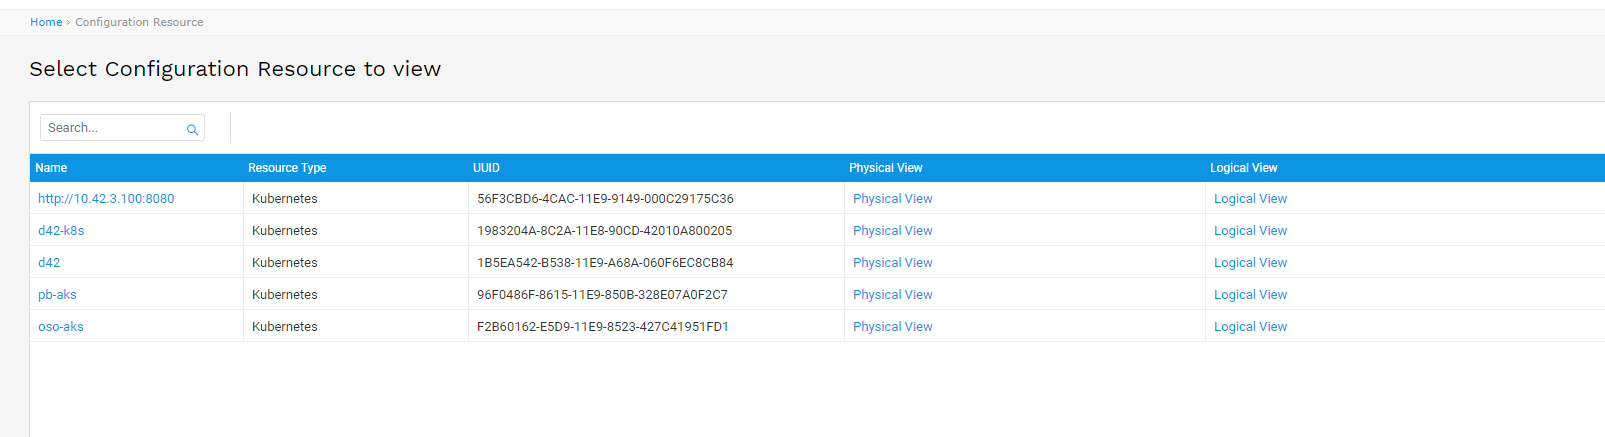This screenshot has width=1605, height=437.
Task: Open the d42 resource link
Action: (49, 263)
